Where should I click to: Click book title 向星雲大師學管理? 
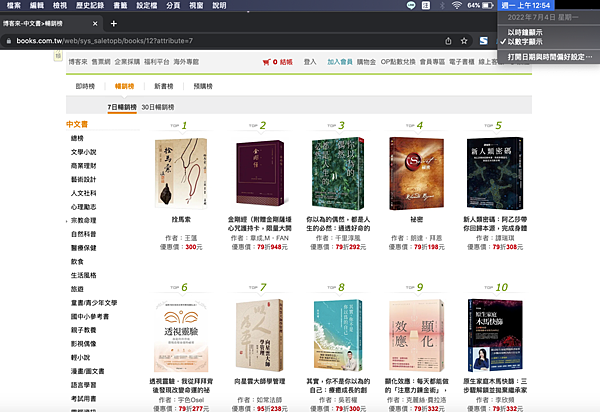tap(260, 381)
